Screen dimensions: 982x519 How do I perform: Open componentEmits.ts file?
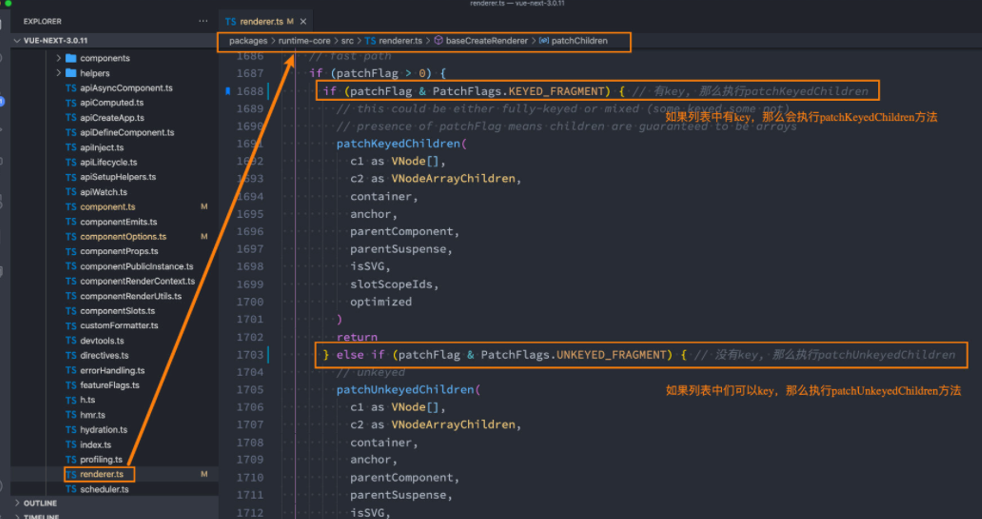118,222
